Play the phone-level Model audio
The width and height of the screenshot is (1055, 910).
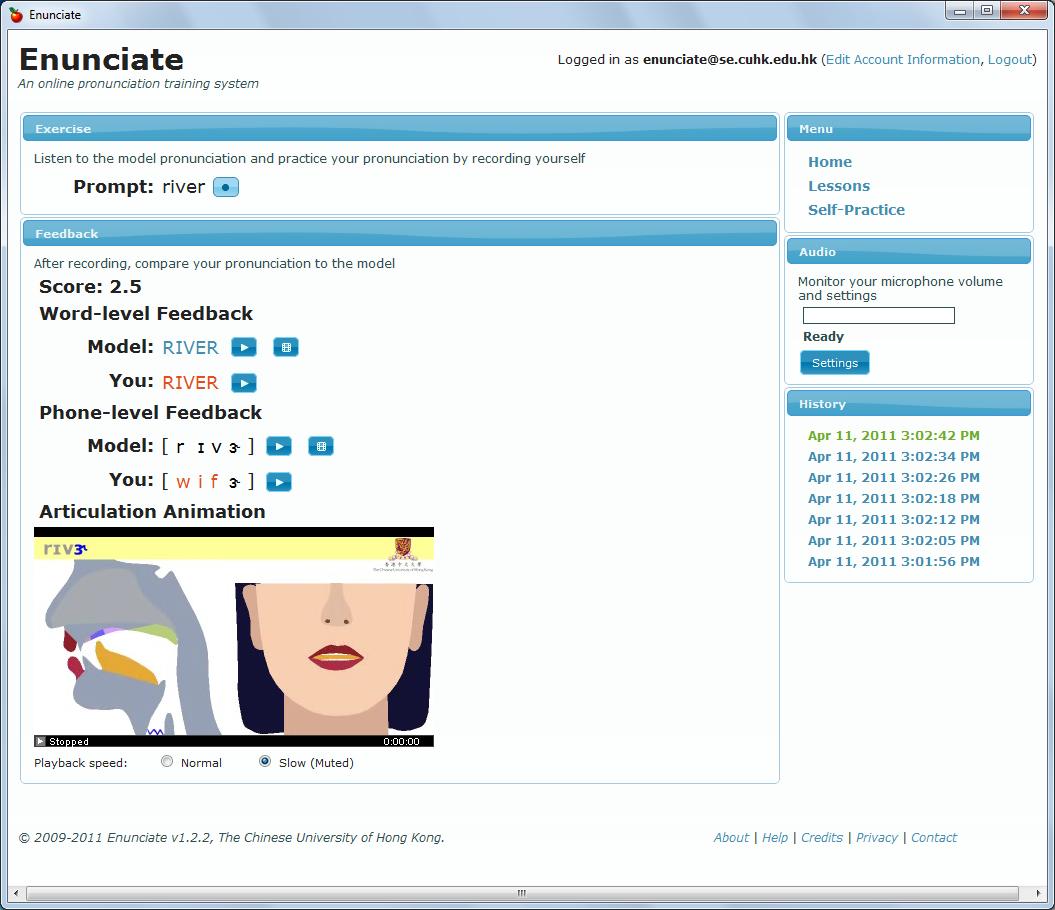tap(279, 446)
